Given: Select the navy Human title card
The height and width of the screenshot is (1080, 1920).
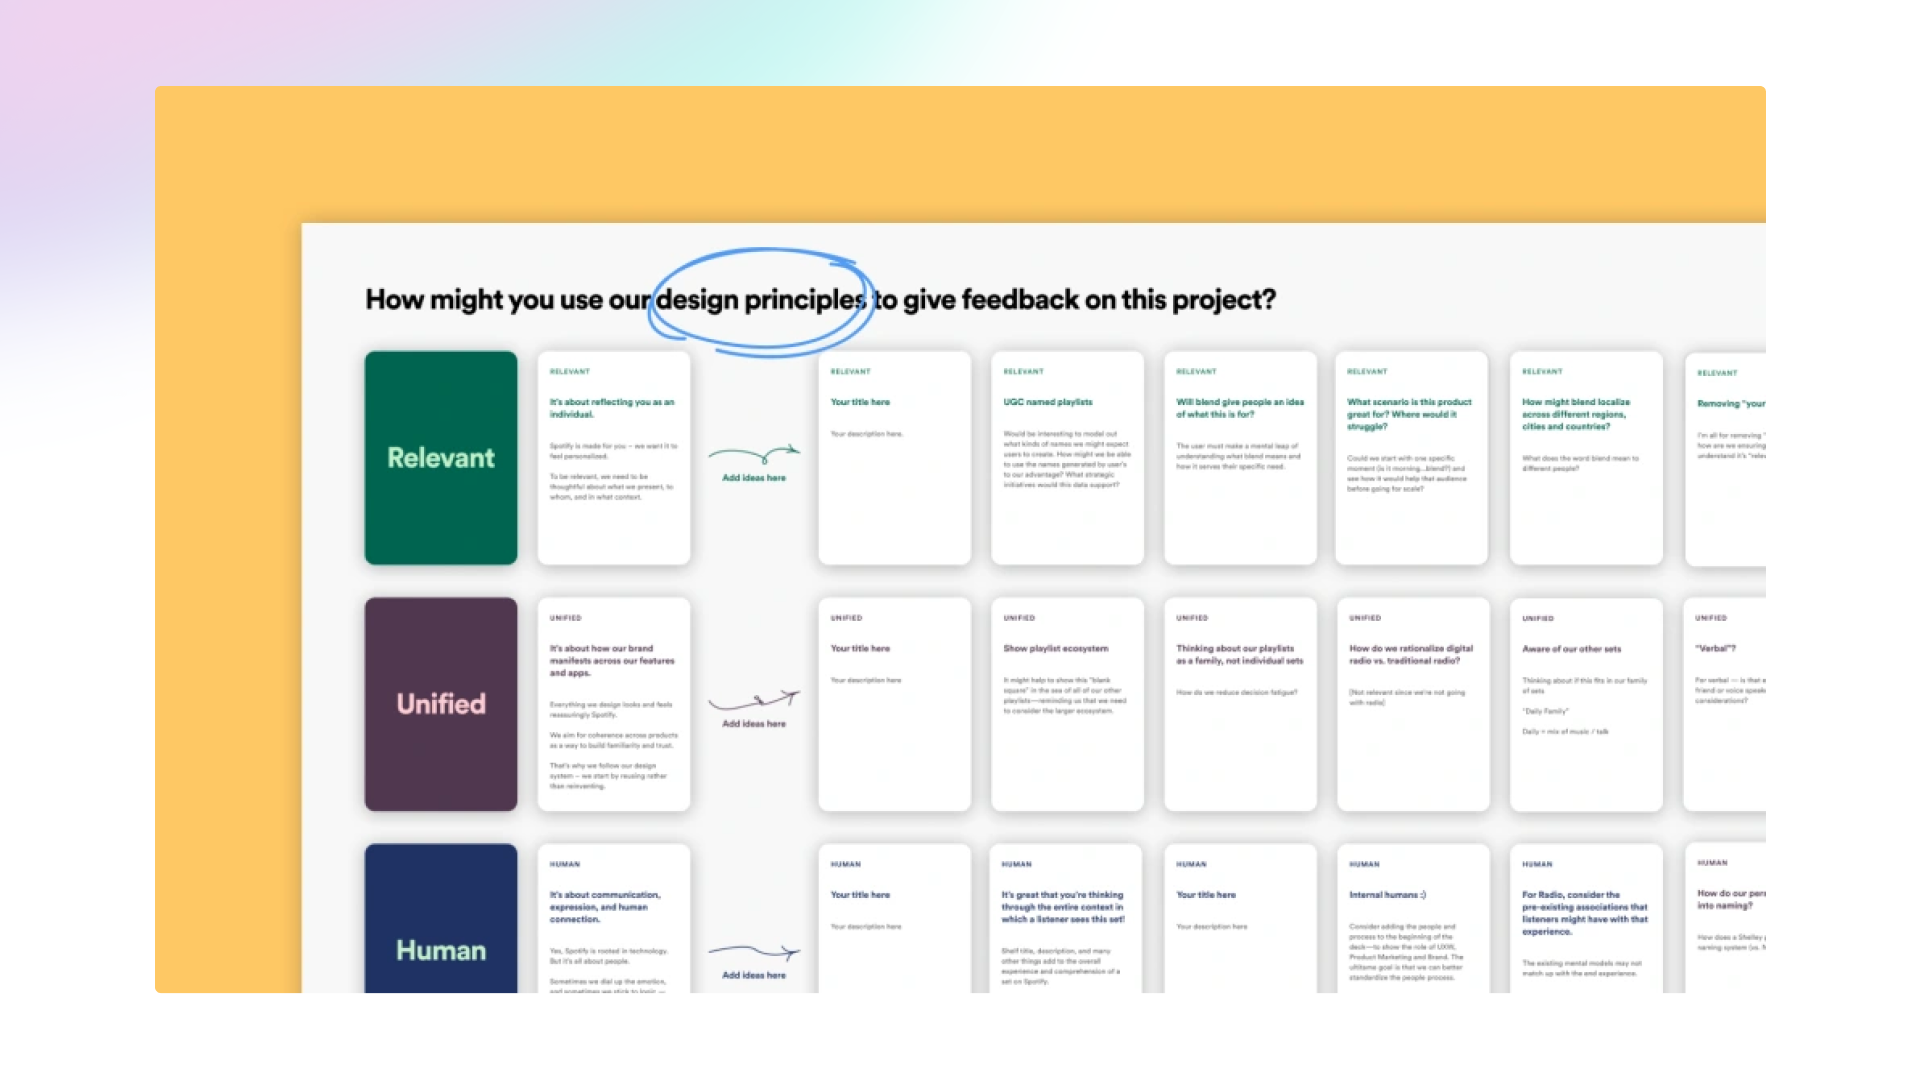Looking at the screenshot, I should (441, 920).
